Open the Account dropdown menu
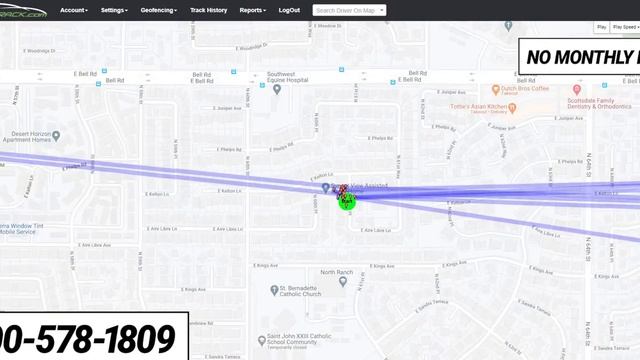The width and height of the screenshot is (640, 360). (x=73, y=10)
